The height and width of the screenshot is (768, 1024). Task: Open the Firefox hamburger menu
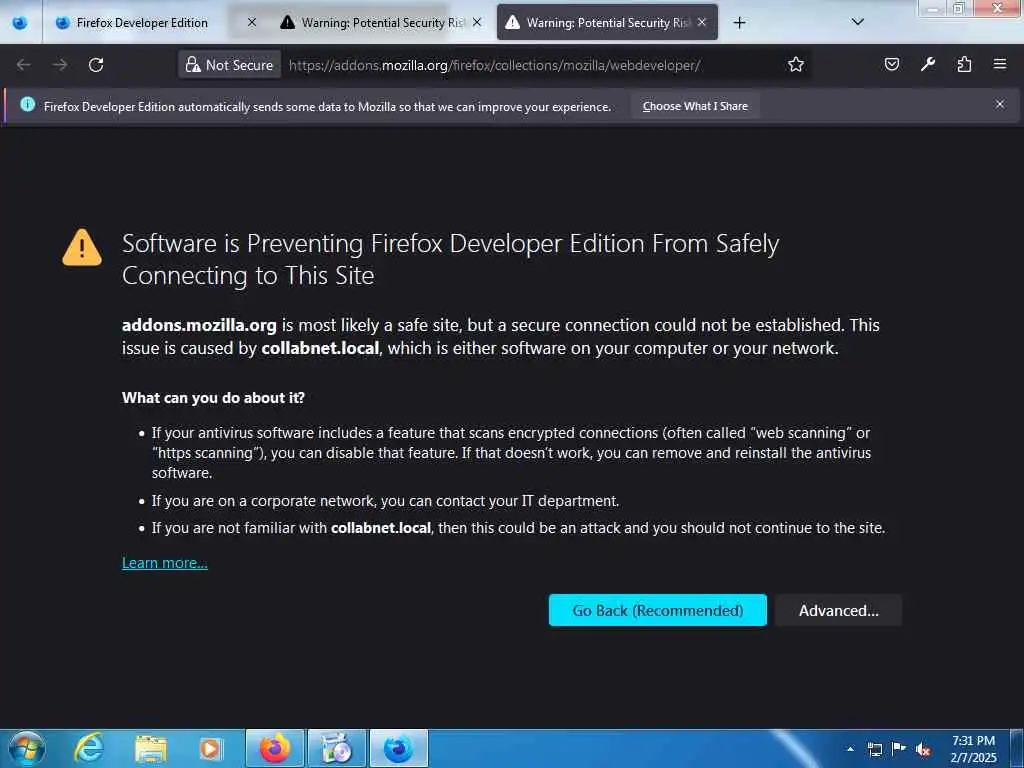[1000, 64]
